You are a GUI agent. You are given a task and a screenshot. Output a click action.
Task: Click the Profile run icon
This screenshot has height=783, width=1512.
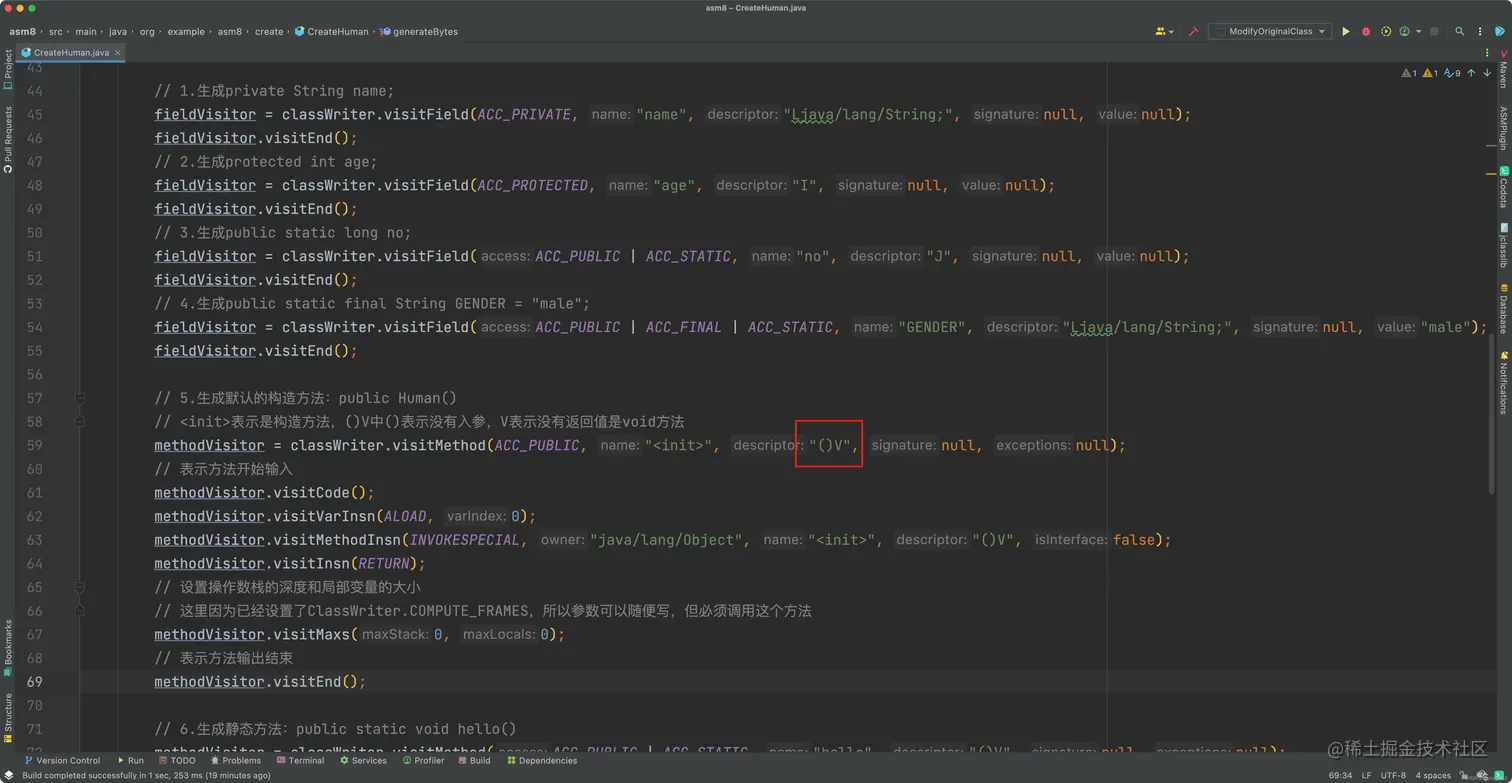coord(1405,32)
